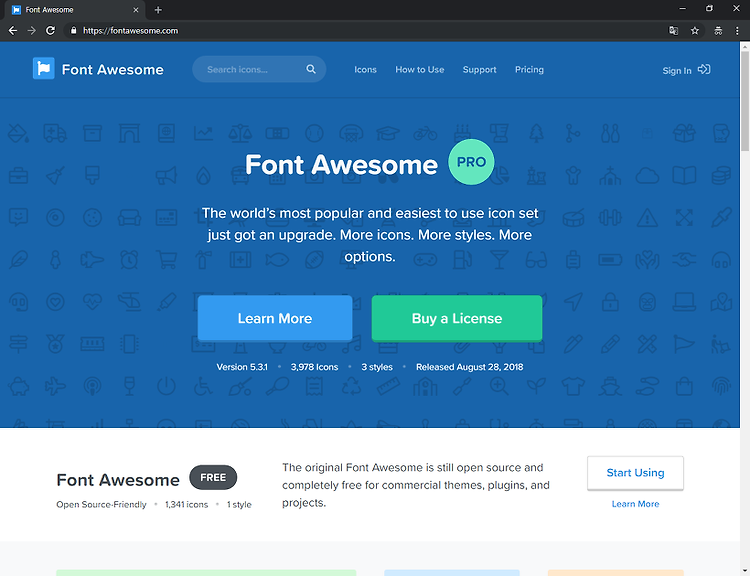The width and height of the screenshot is (750, 576).
Task: Click the background fingerprint icon
Action: click(721, 386)
